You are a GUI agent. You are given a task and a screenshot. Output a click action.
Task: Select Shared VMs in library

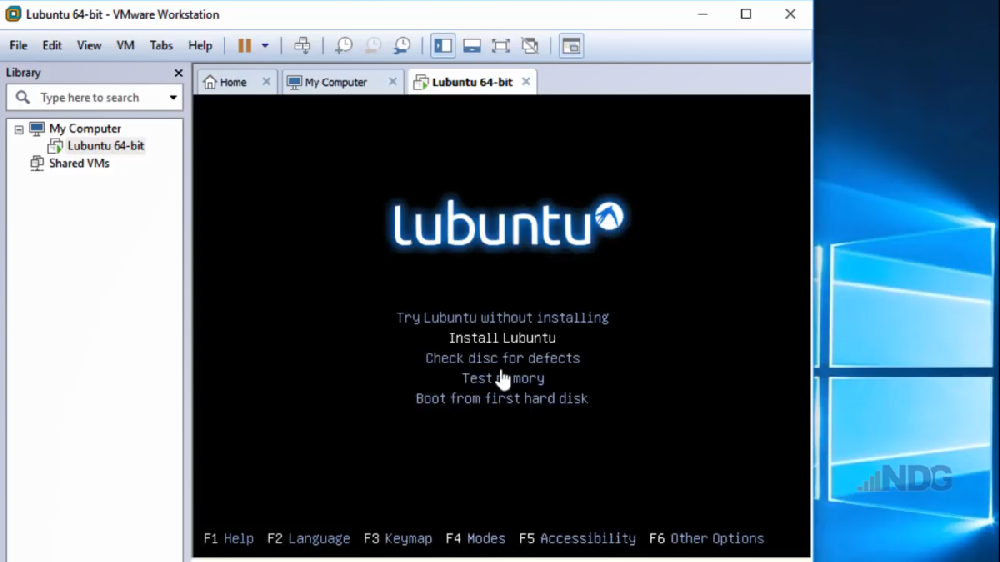(x=79, y=163)
